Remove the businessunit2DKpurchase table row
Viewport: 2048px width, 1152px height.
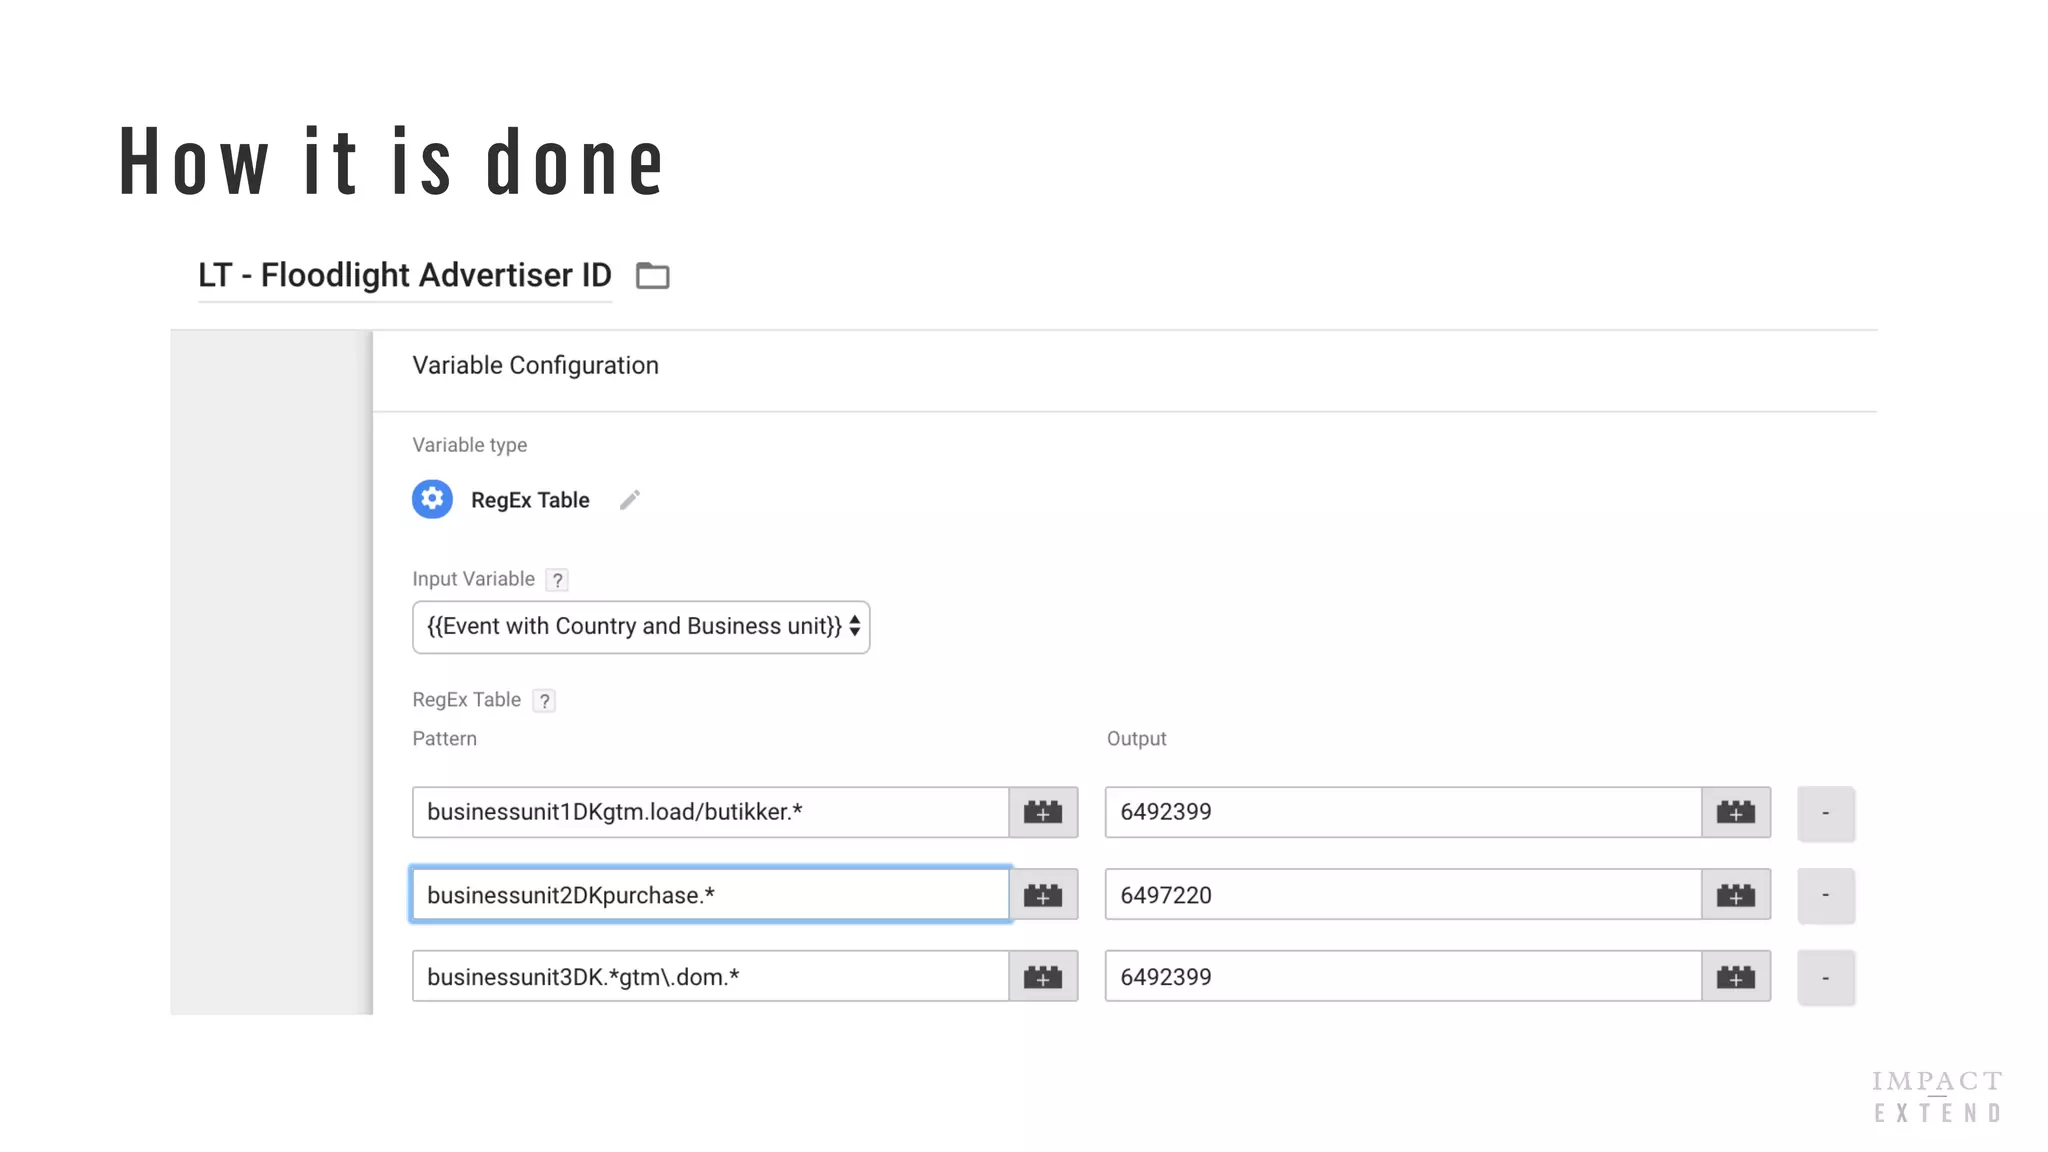1825,895
